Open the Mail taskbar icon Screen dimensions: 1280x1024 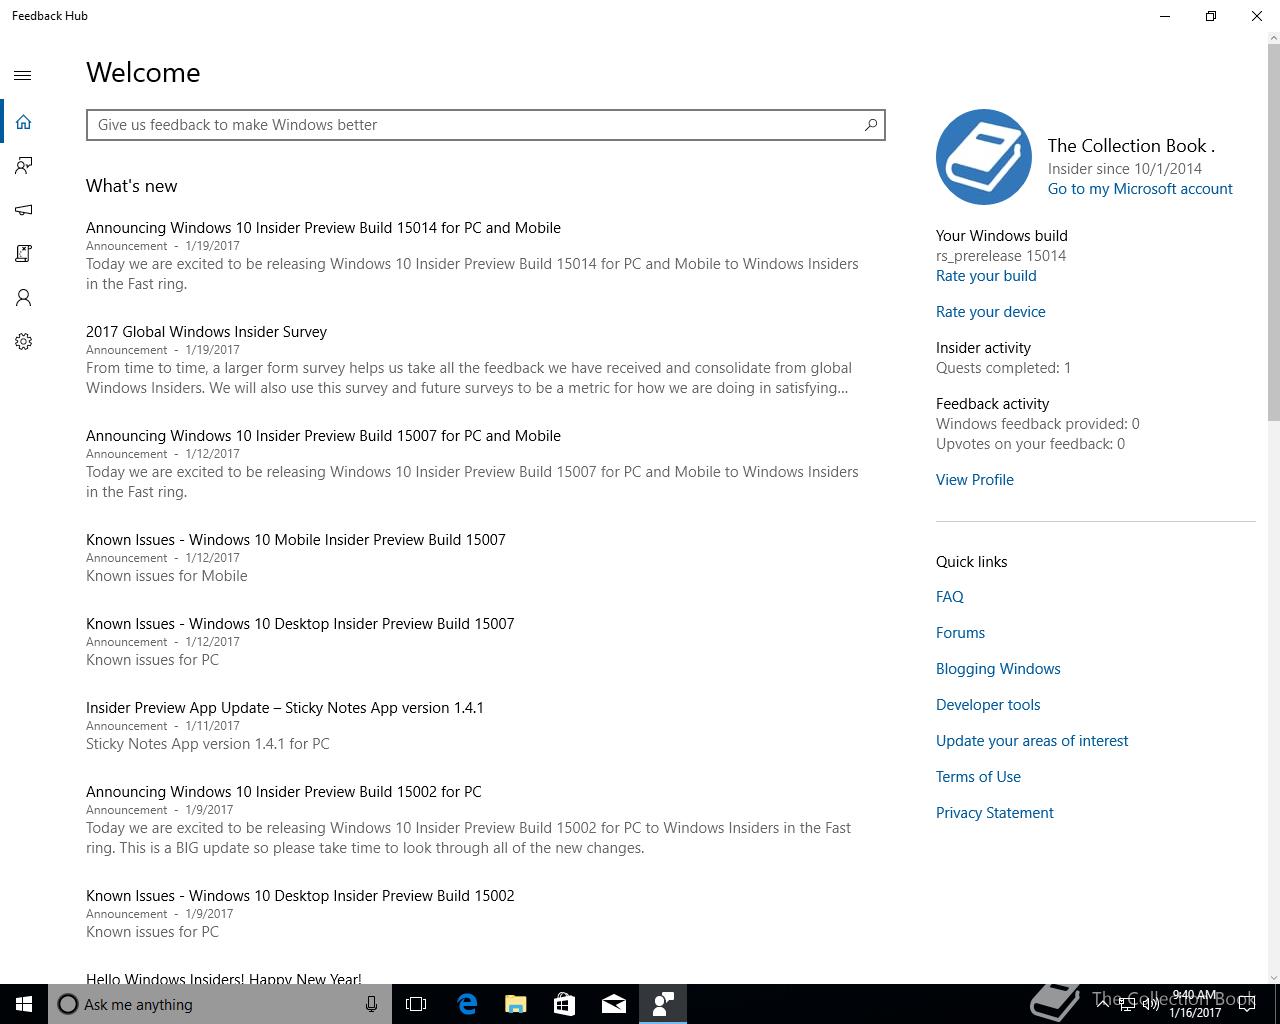613,1004
